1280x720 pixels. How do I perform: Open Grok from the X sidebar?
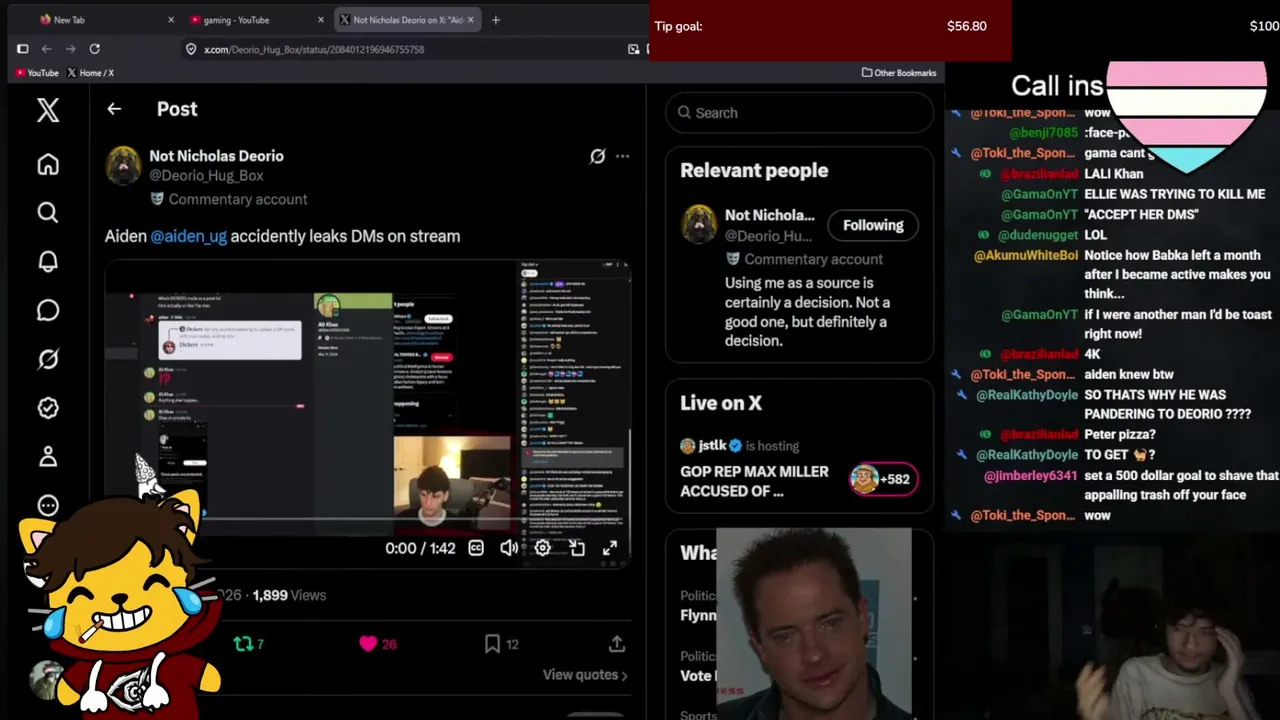click(x=48, y=359)
